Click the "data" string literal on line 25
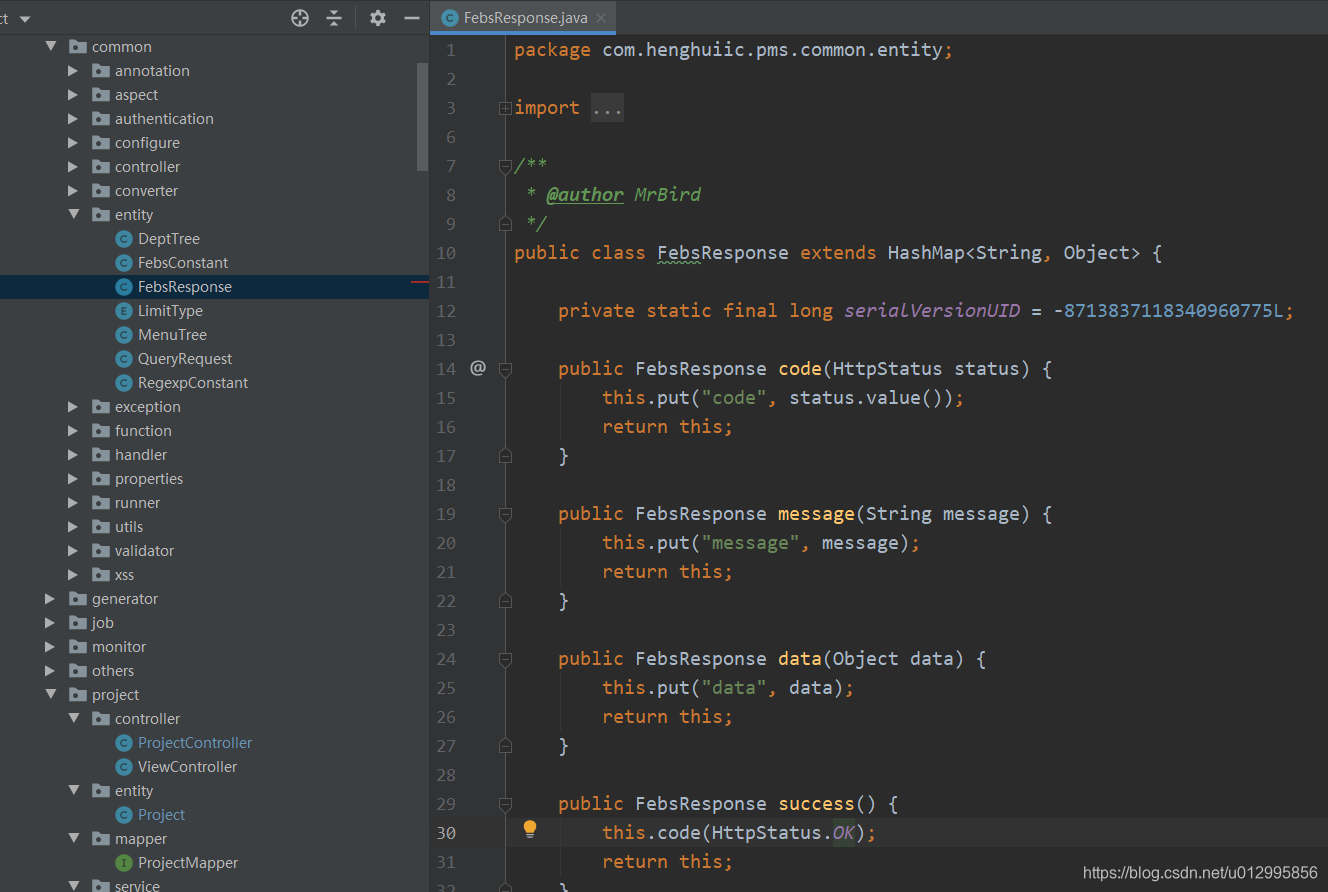Image resolution: width=1328 pixels, height=892 pixels. tap(734, 687)
